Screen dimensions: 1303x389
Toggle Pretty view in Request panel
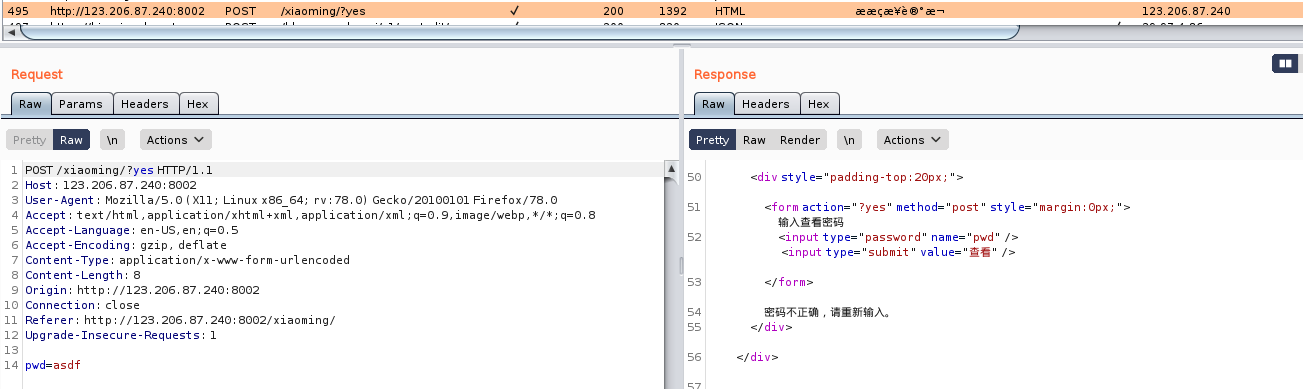[x=30, y=140]
